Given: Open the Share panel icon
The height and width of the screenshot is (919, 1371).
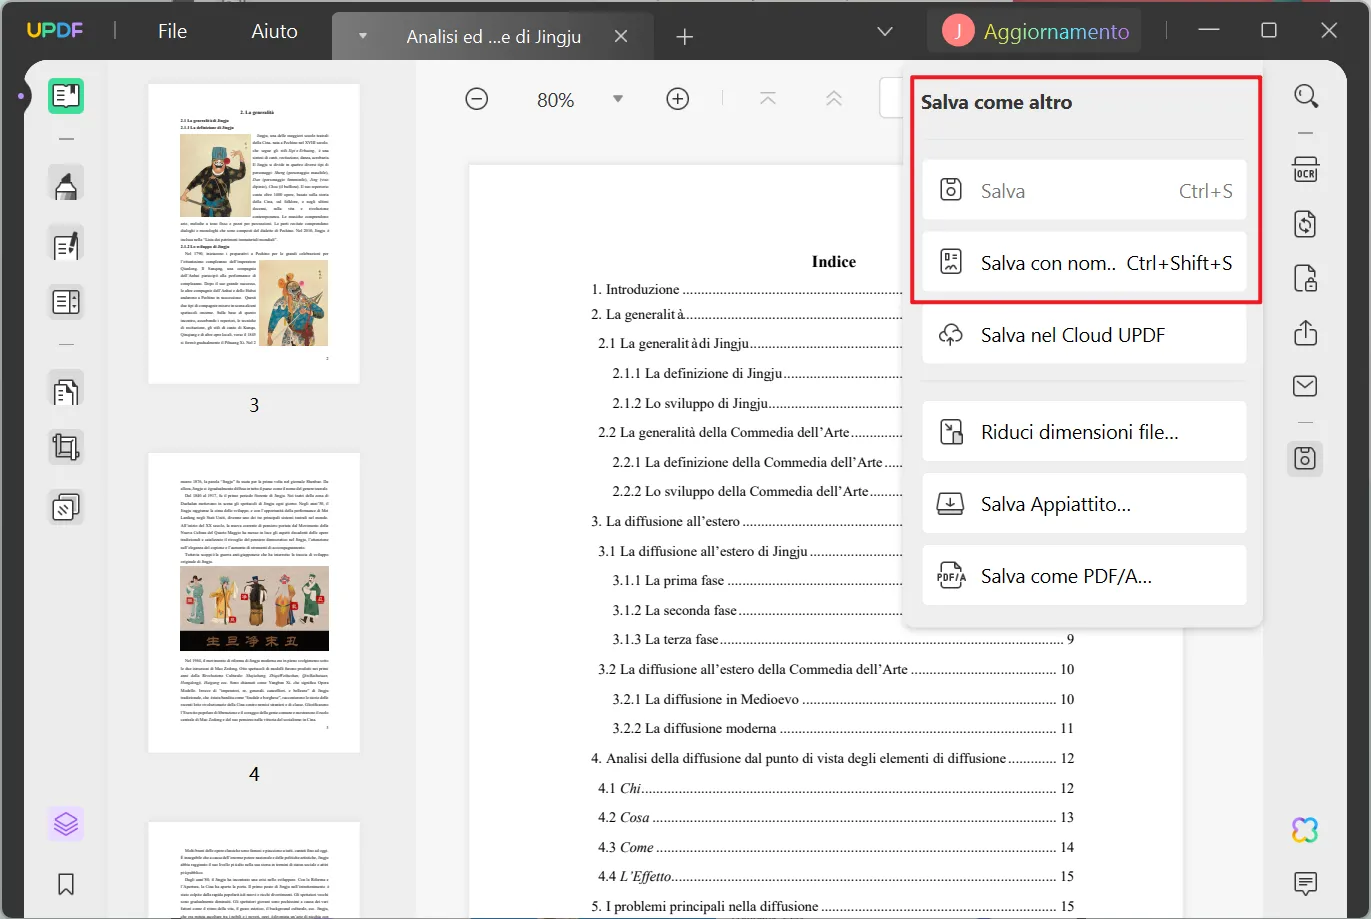Looking at the screenshot, I should tap(1305, 333).
